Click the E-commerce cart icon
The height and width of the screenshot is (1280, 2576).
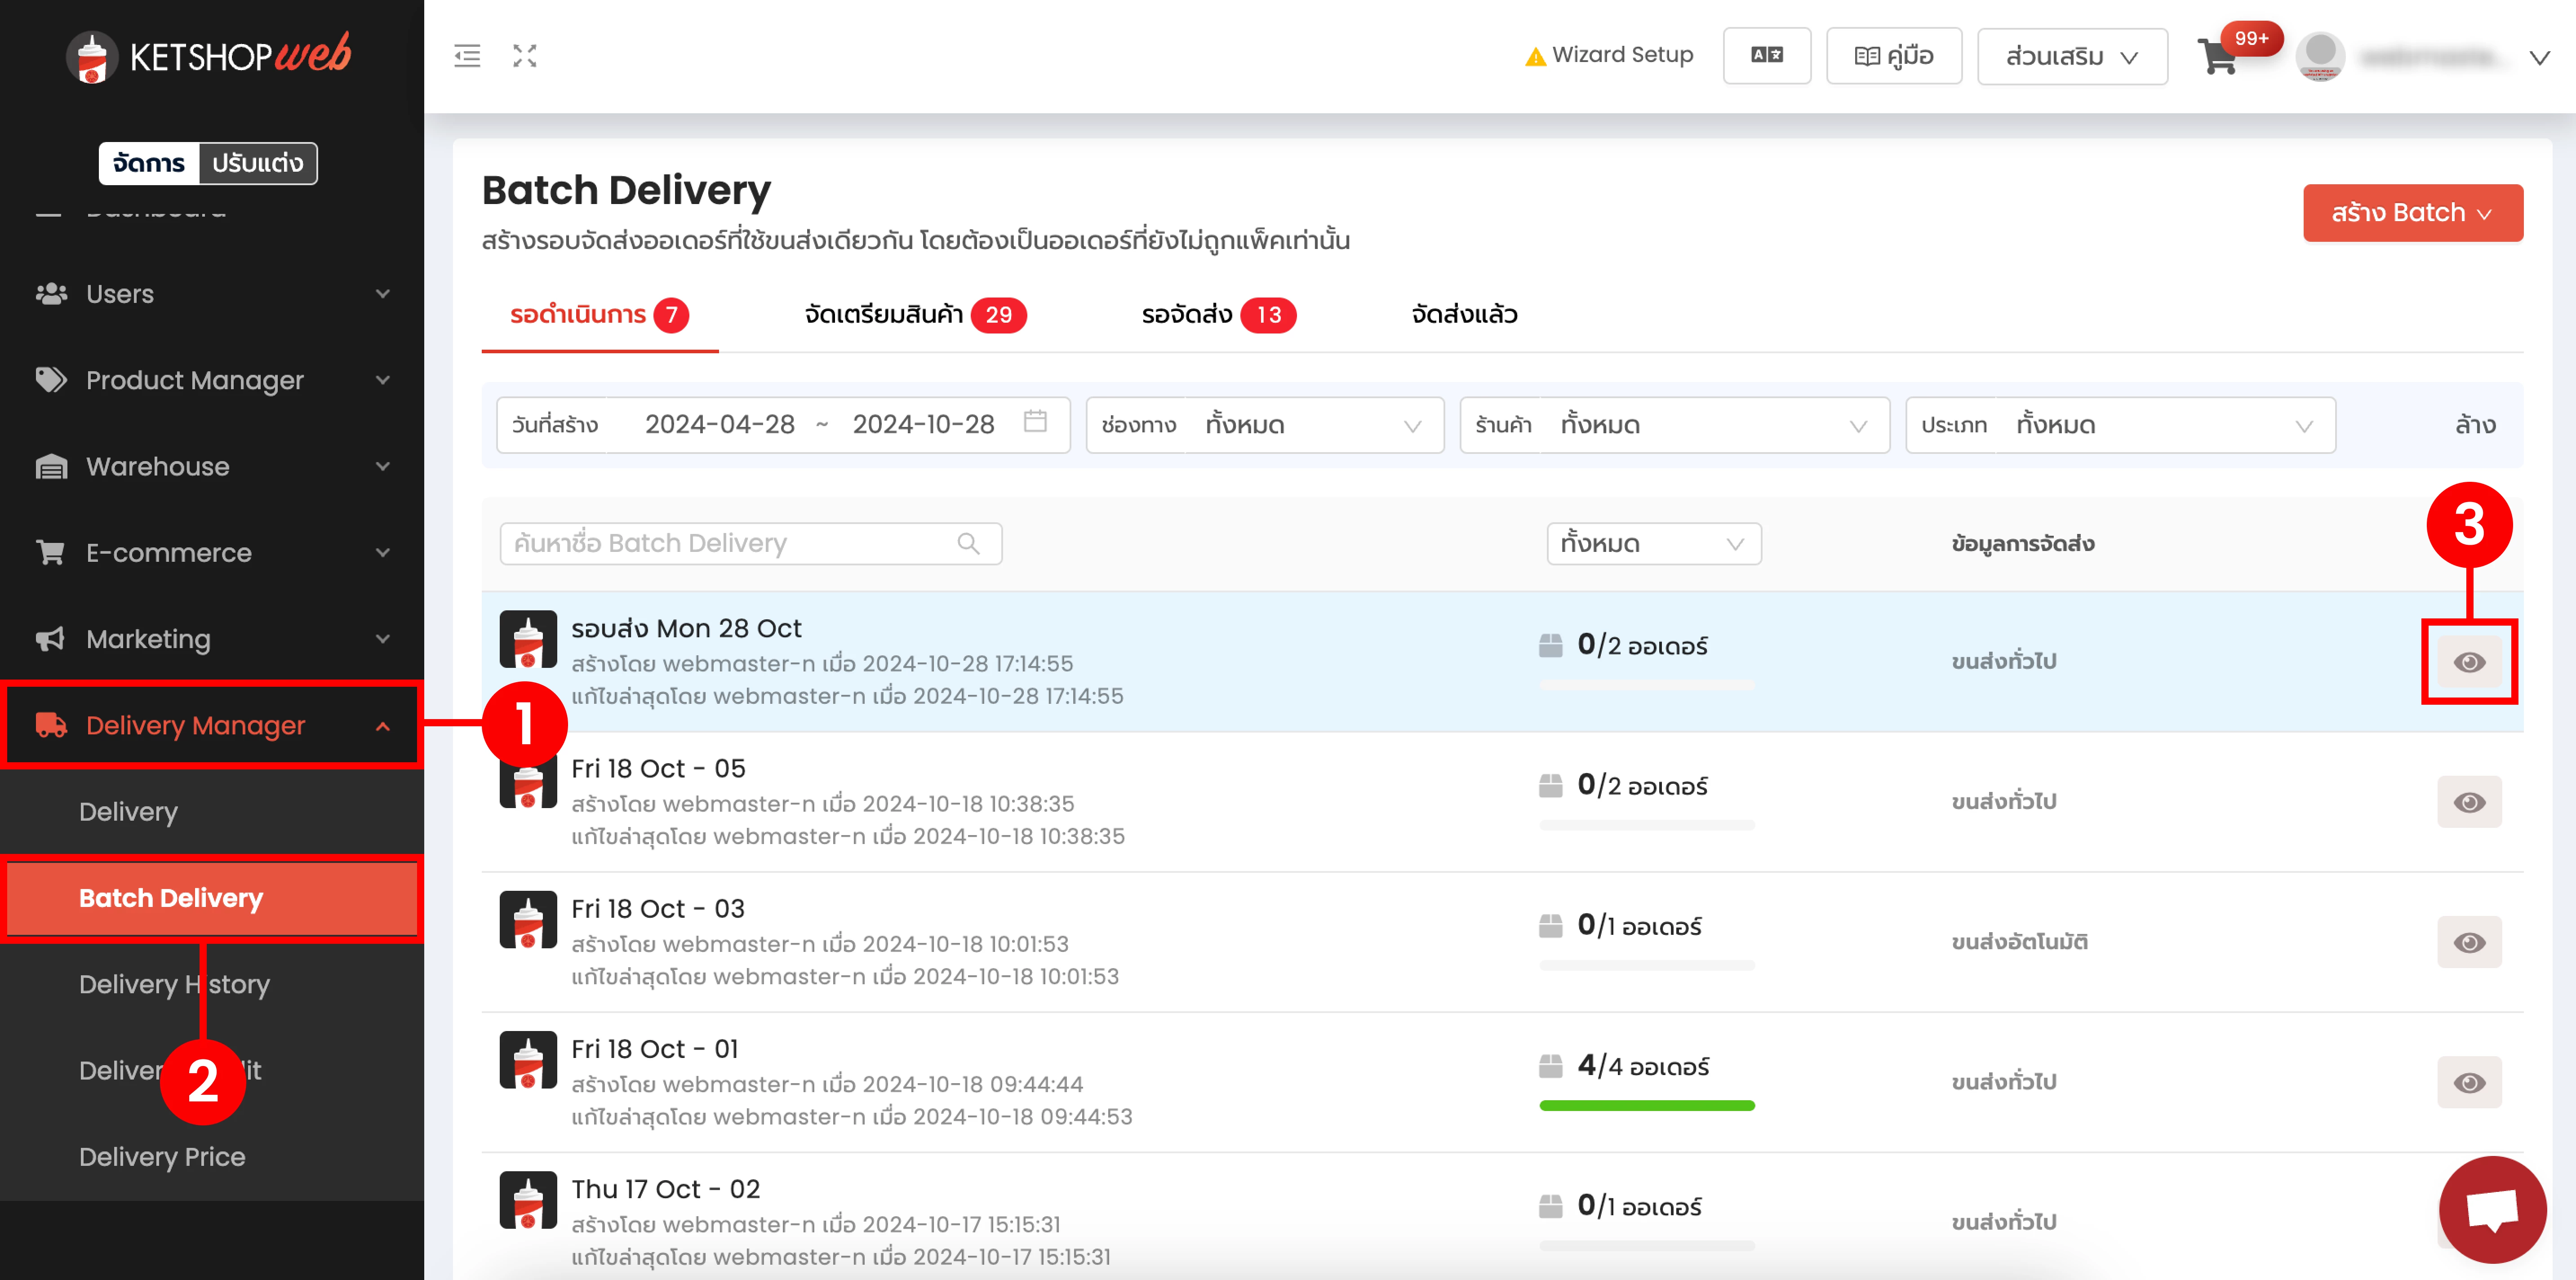[51, 552]
